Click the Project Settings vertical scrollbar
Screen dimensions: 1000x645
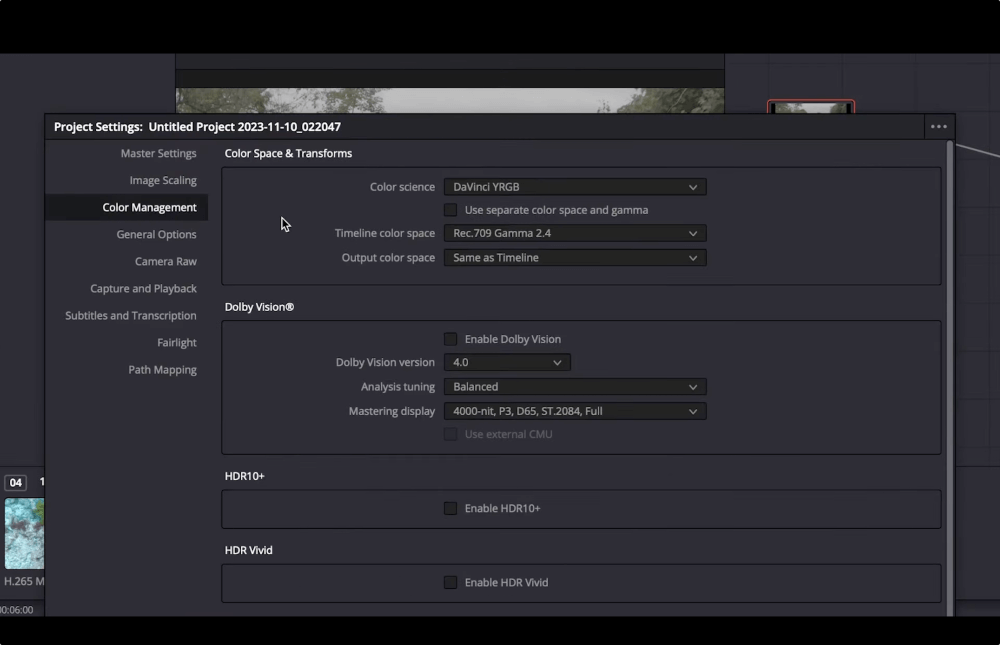click(950, 378)
